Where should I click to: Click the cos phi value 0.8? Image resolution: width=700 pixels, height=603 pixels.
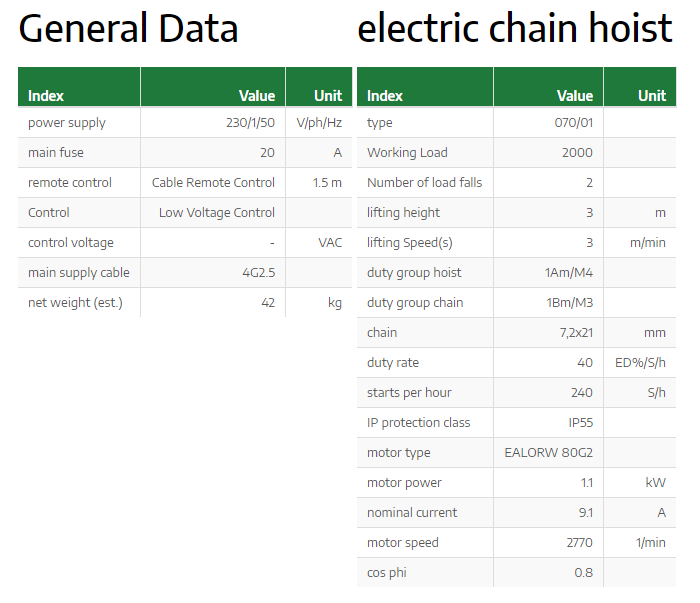[x=583, y=573]
